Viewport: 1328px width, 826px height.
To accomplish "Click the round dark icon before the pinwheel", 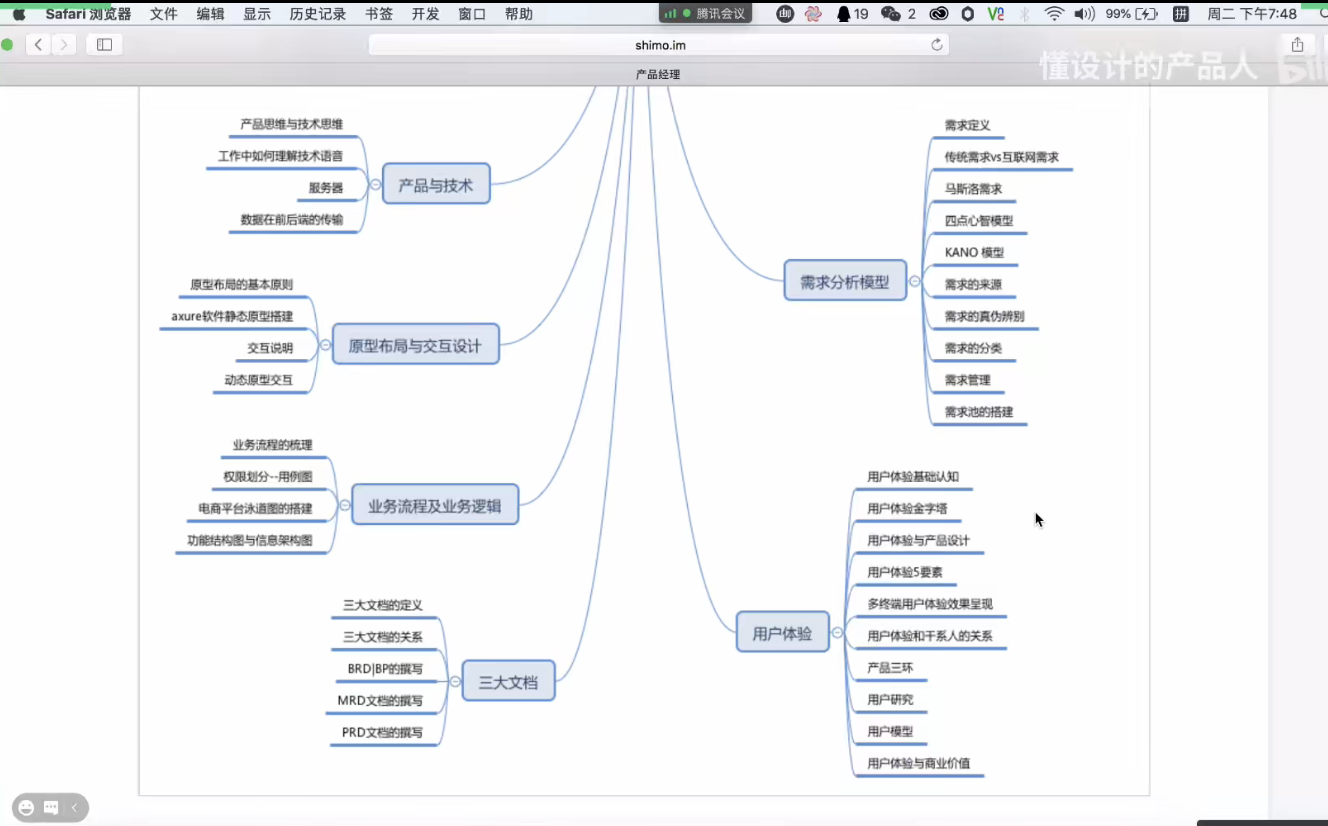I will [x=785, y=14].
